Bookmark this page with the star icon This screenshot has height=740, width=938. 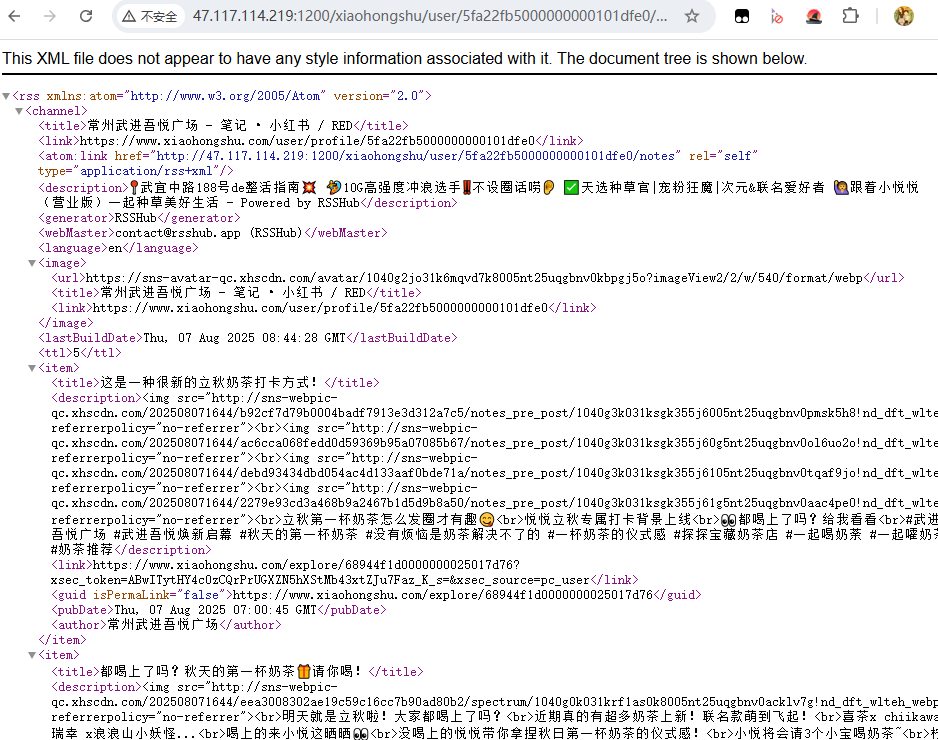[691, 16]
